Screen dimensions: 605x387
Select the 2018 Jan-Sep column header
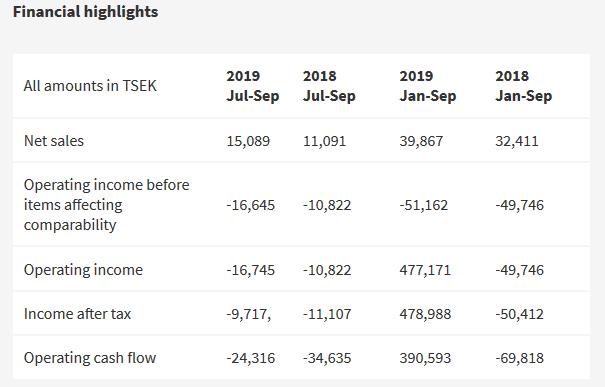point(524,86)
